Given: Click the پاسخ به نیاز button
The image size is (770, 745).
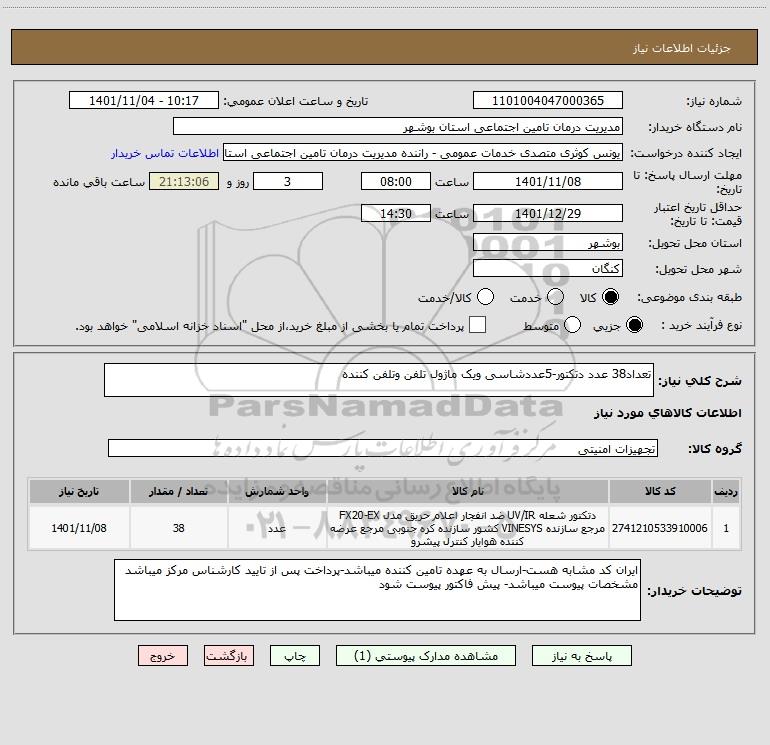Looking at the screenshot, I should click(581, 656).
